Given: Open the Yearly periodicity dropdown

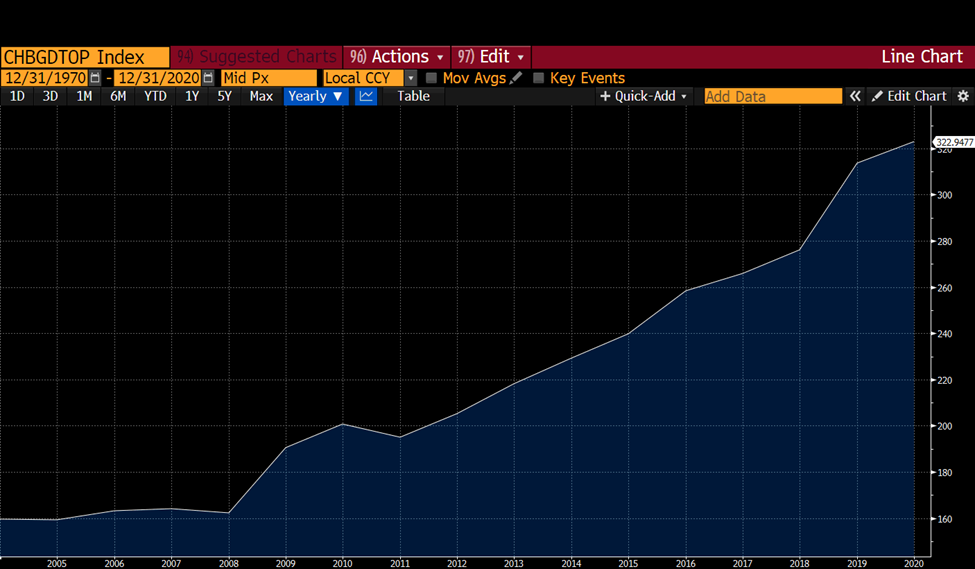Looking at the screenshot, I should 315,96.
